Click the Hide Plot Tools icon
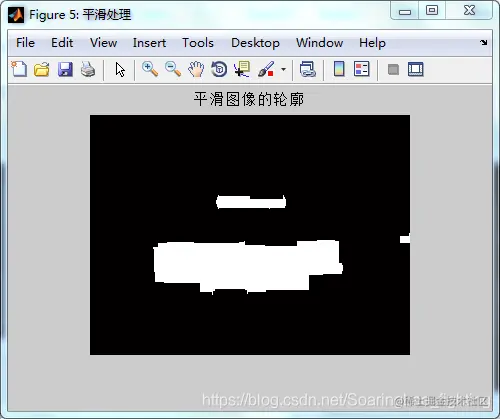 click(393, 70)
